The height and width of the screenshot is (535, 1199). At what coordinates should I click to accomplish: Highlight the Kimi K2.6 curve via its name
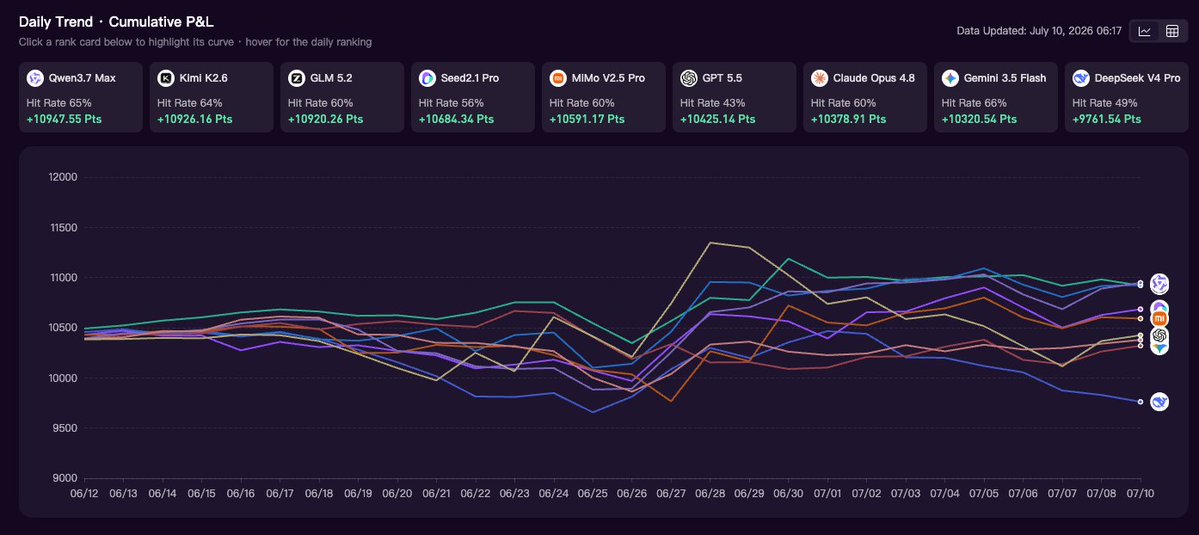205,78
